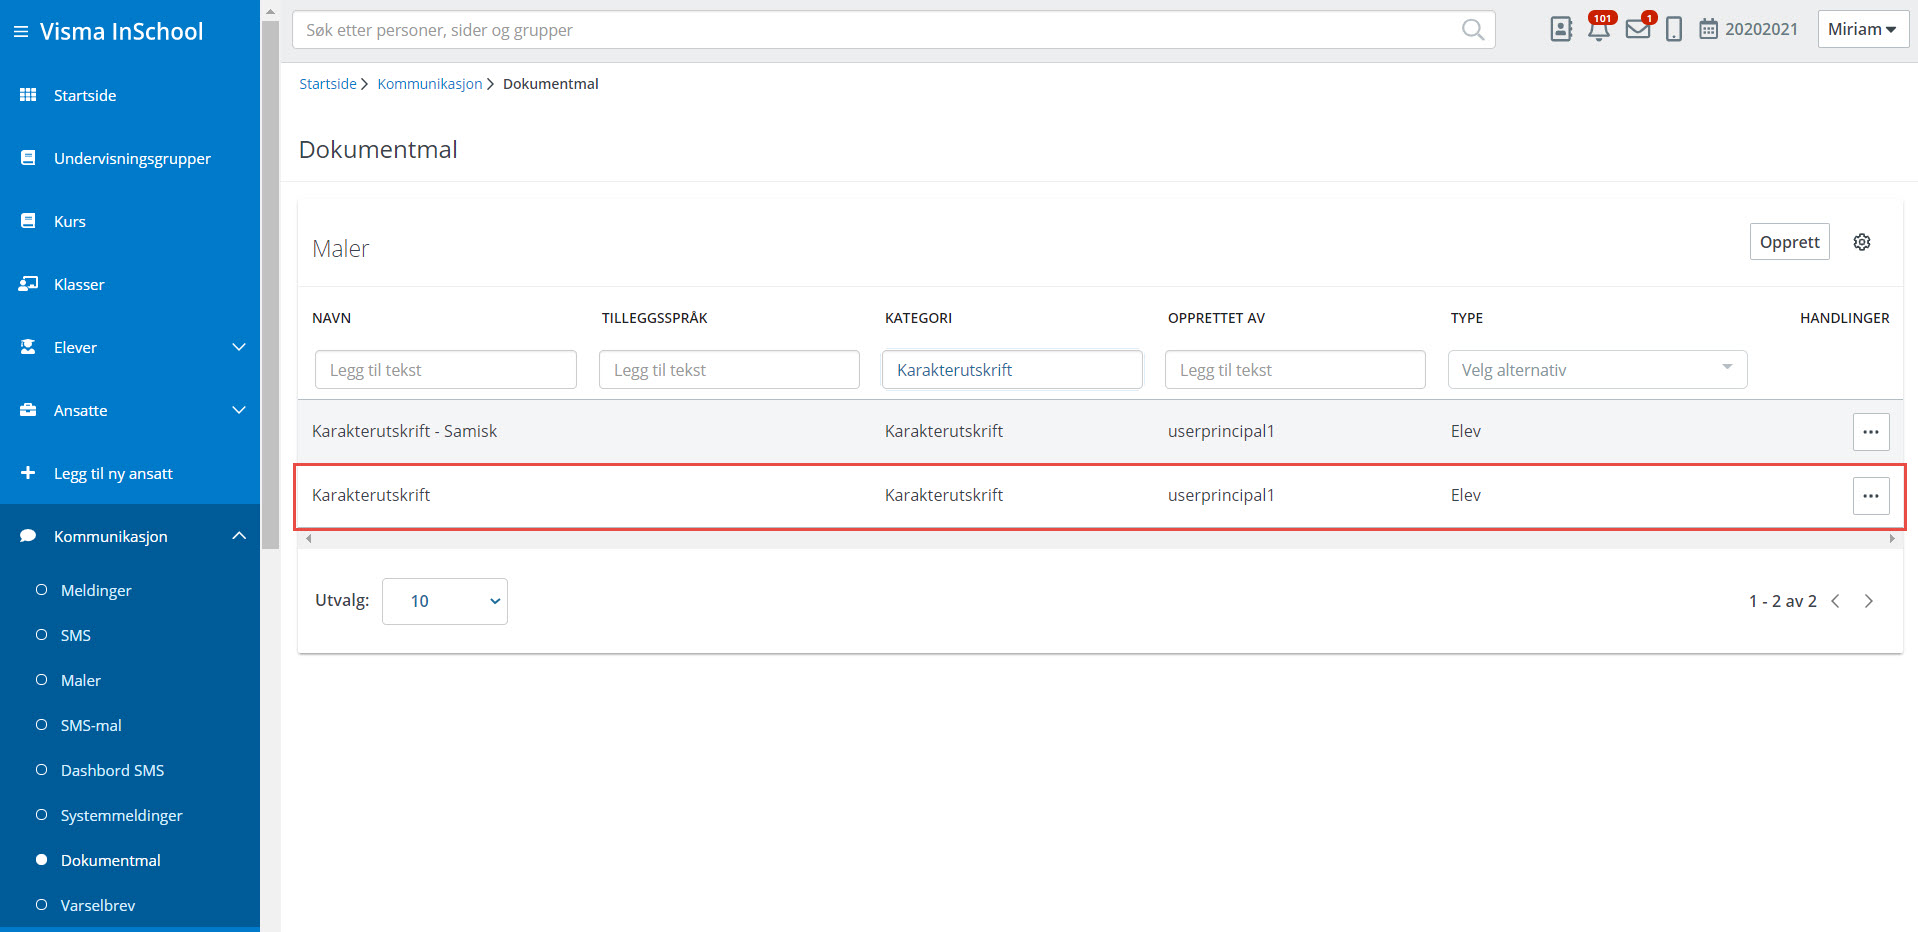Click the Navn filter text field
The width and height of the screenshot is (1918, 932).
click(x=445, y=370)
